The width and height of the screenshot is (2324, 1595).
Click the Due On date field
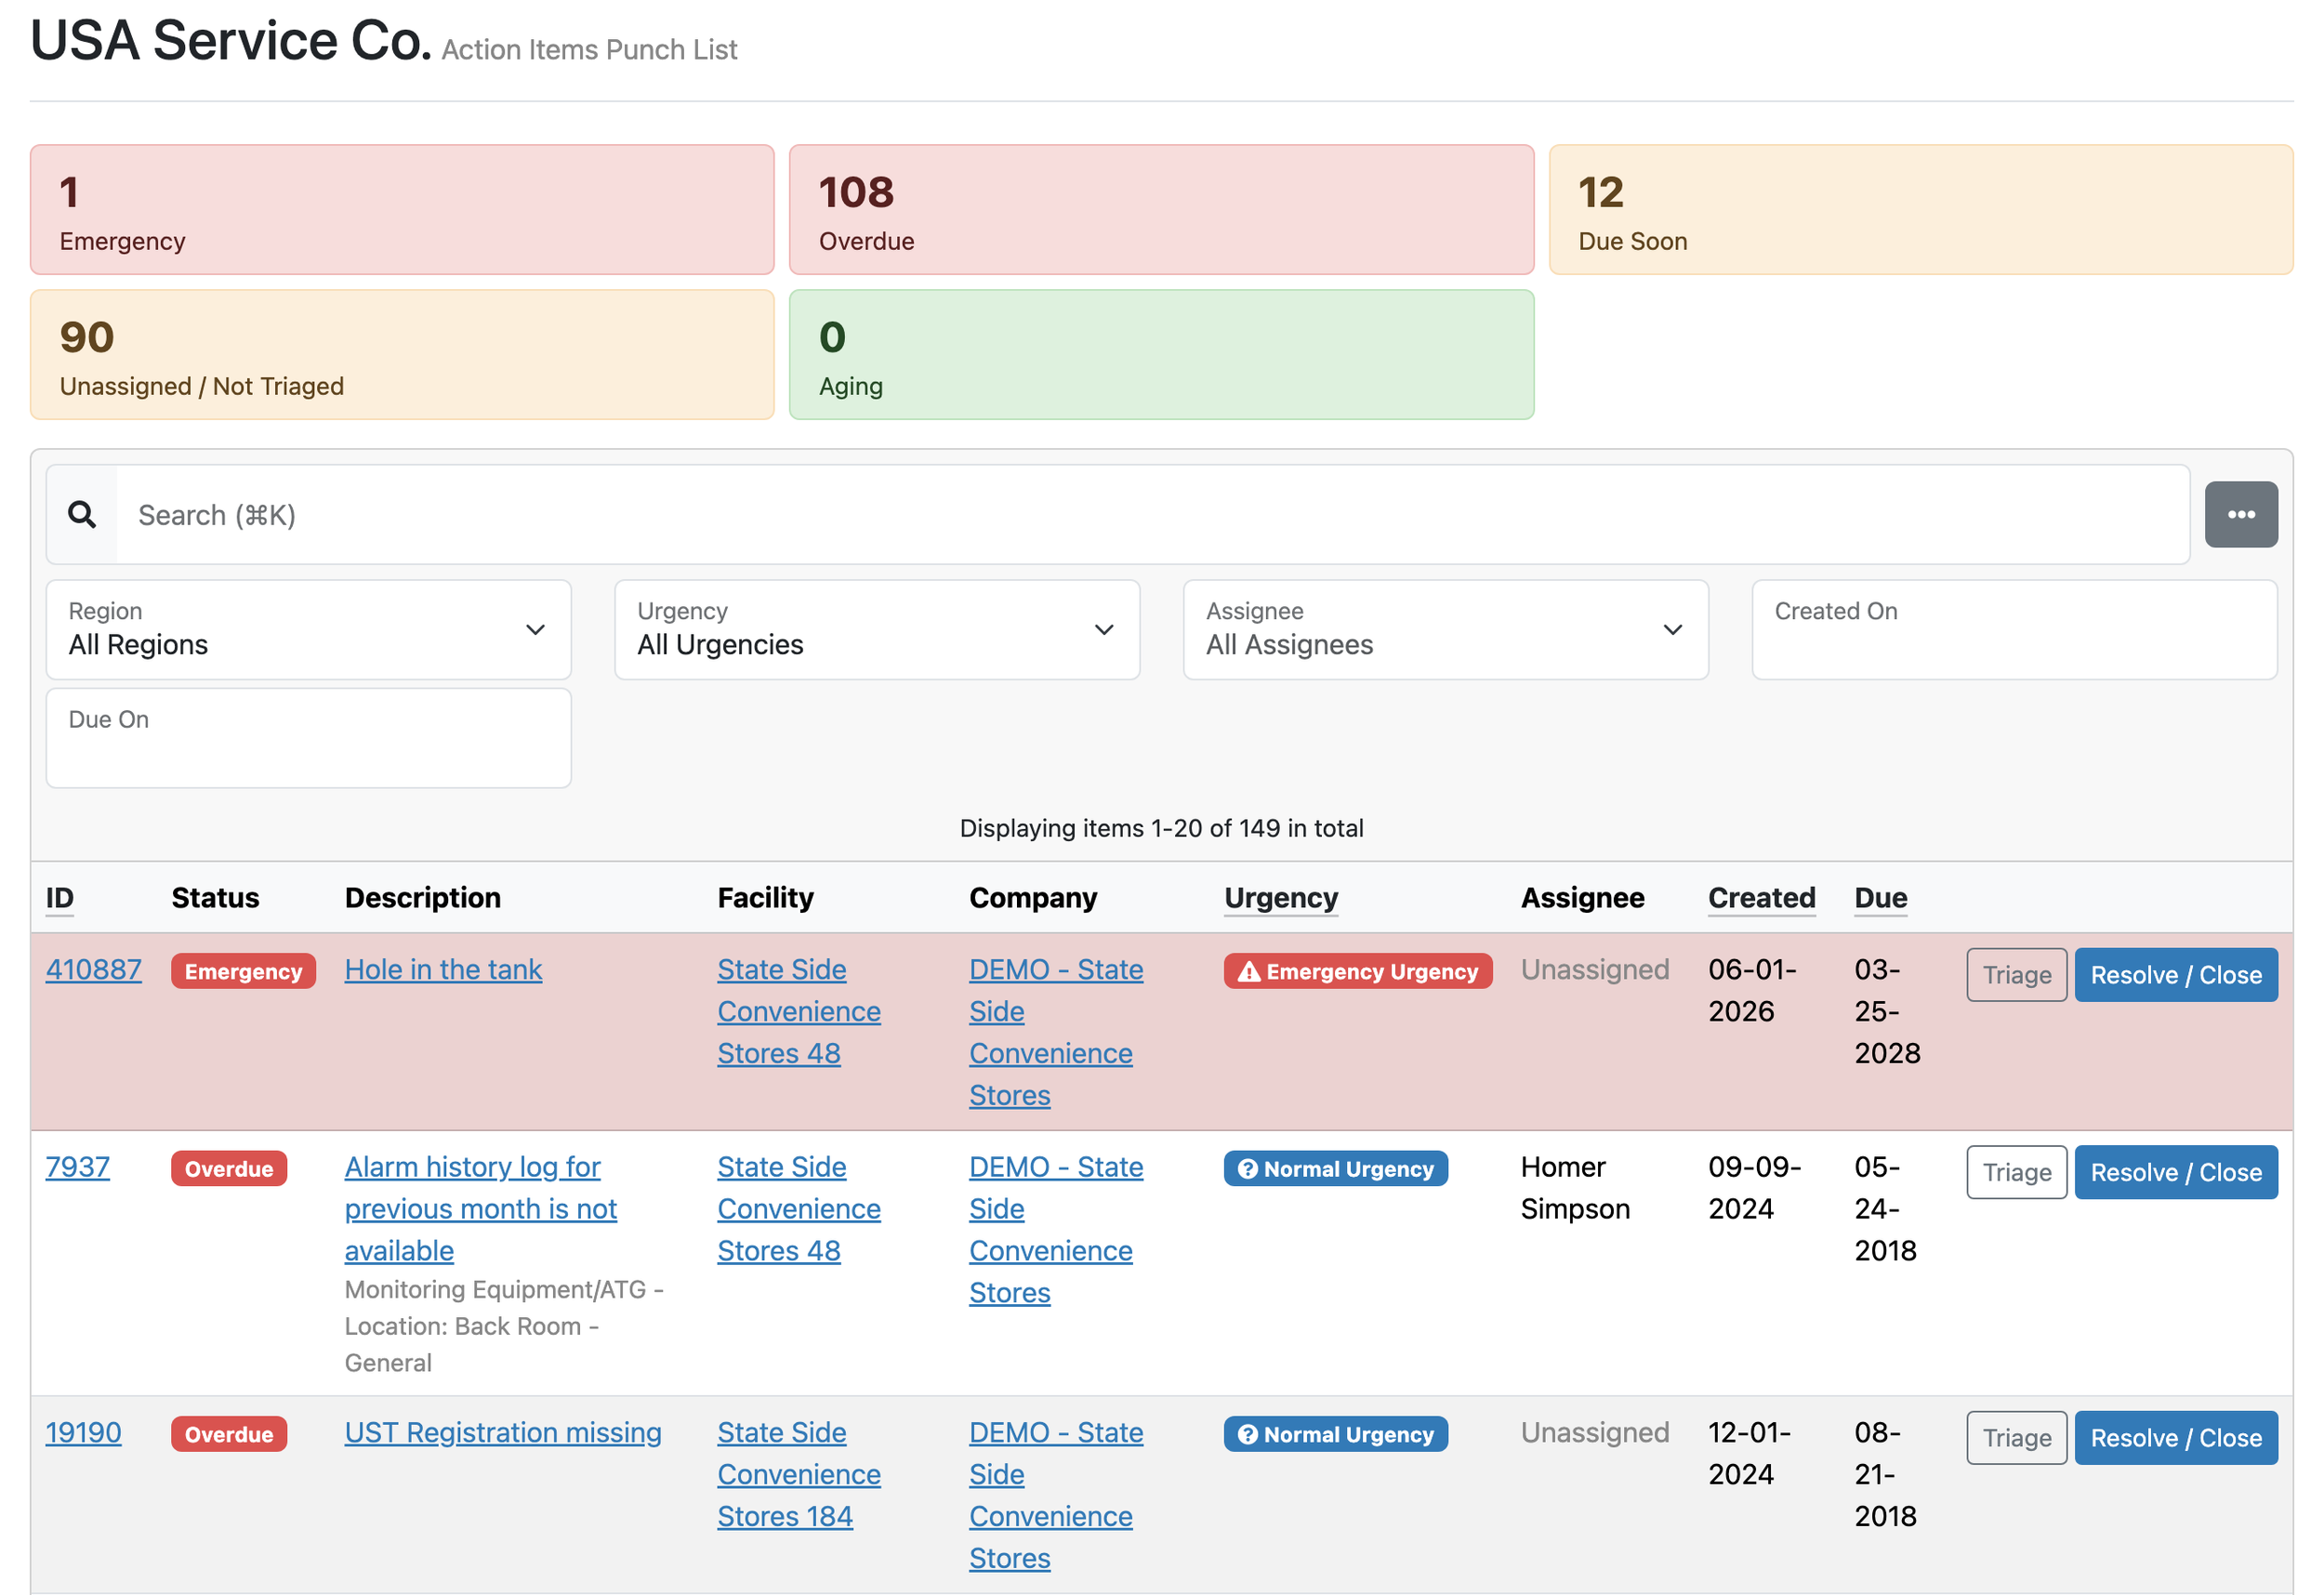tap(308, 738)
